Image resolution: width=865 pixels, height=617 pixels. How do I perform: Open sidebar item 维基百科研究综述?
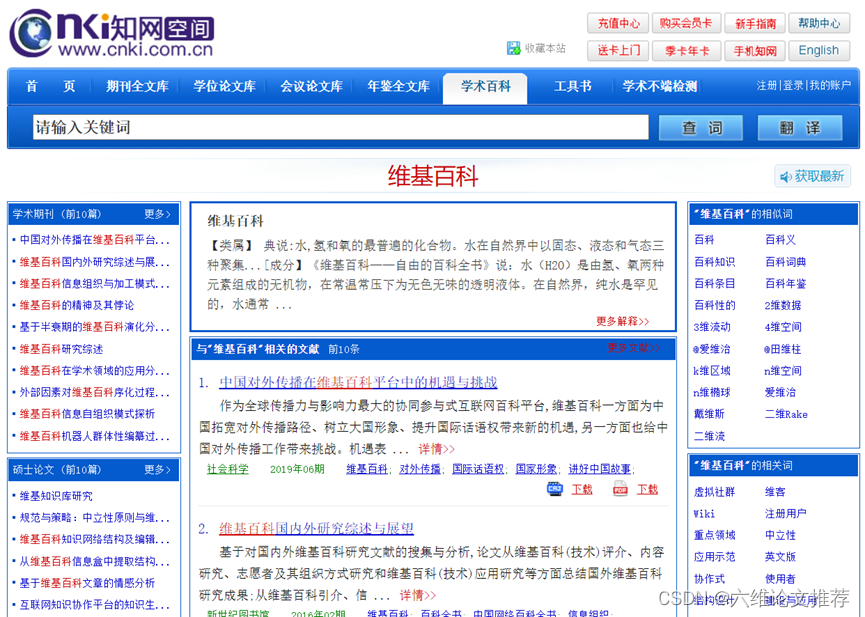pyautogui.click(x=61, y=349)
